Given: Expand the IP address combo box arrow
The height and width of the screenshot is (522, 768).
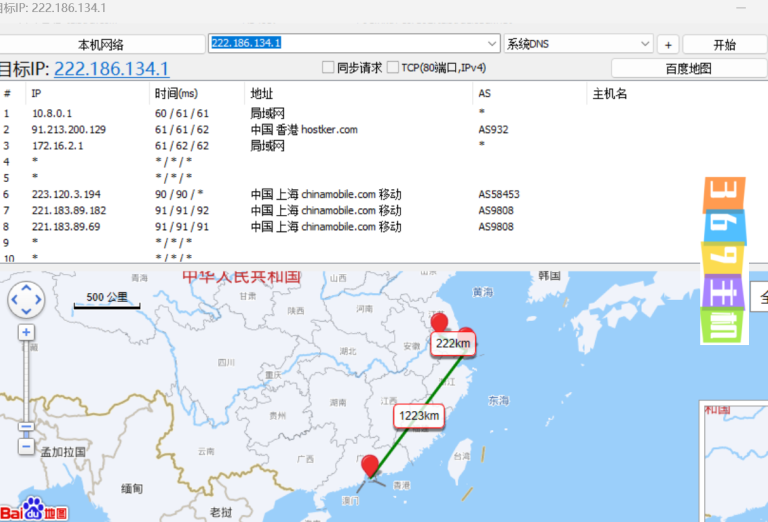Looking at the screenshot, I should point(492,44).
